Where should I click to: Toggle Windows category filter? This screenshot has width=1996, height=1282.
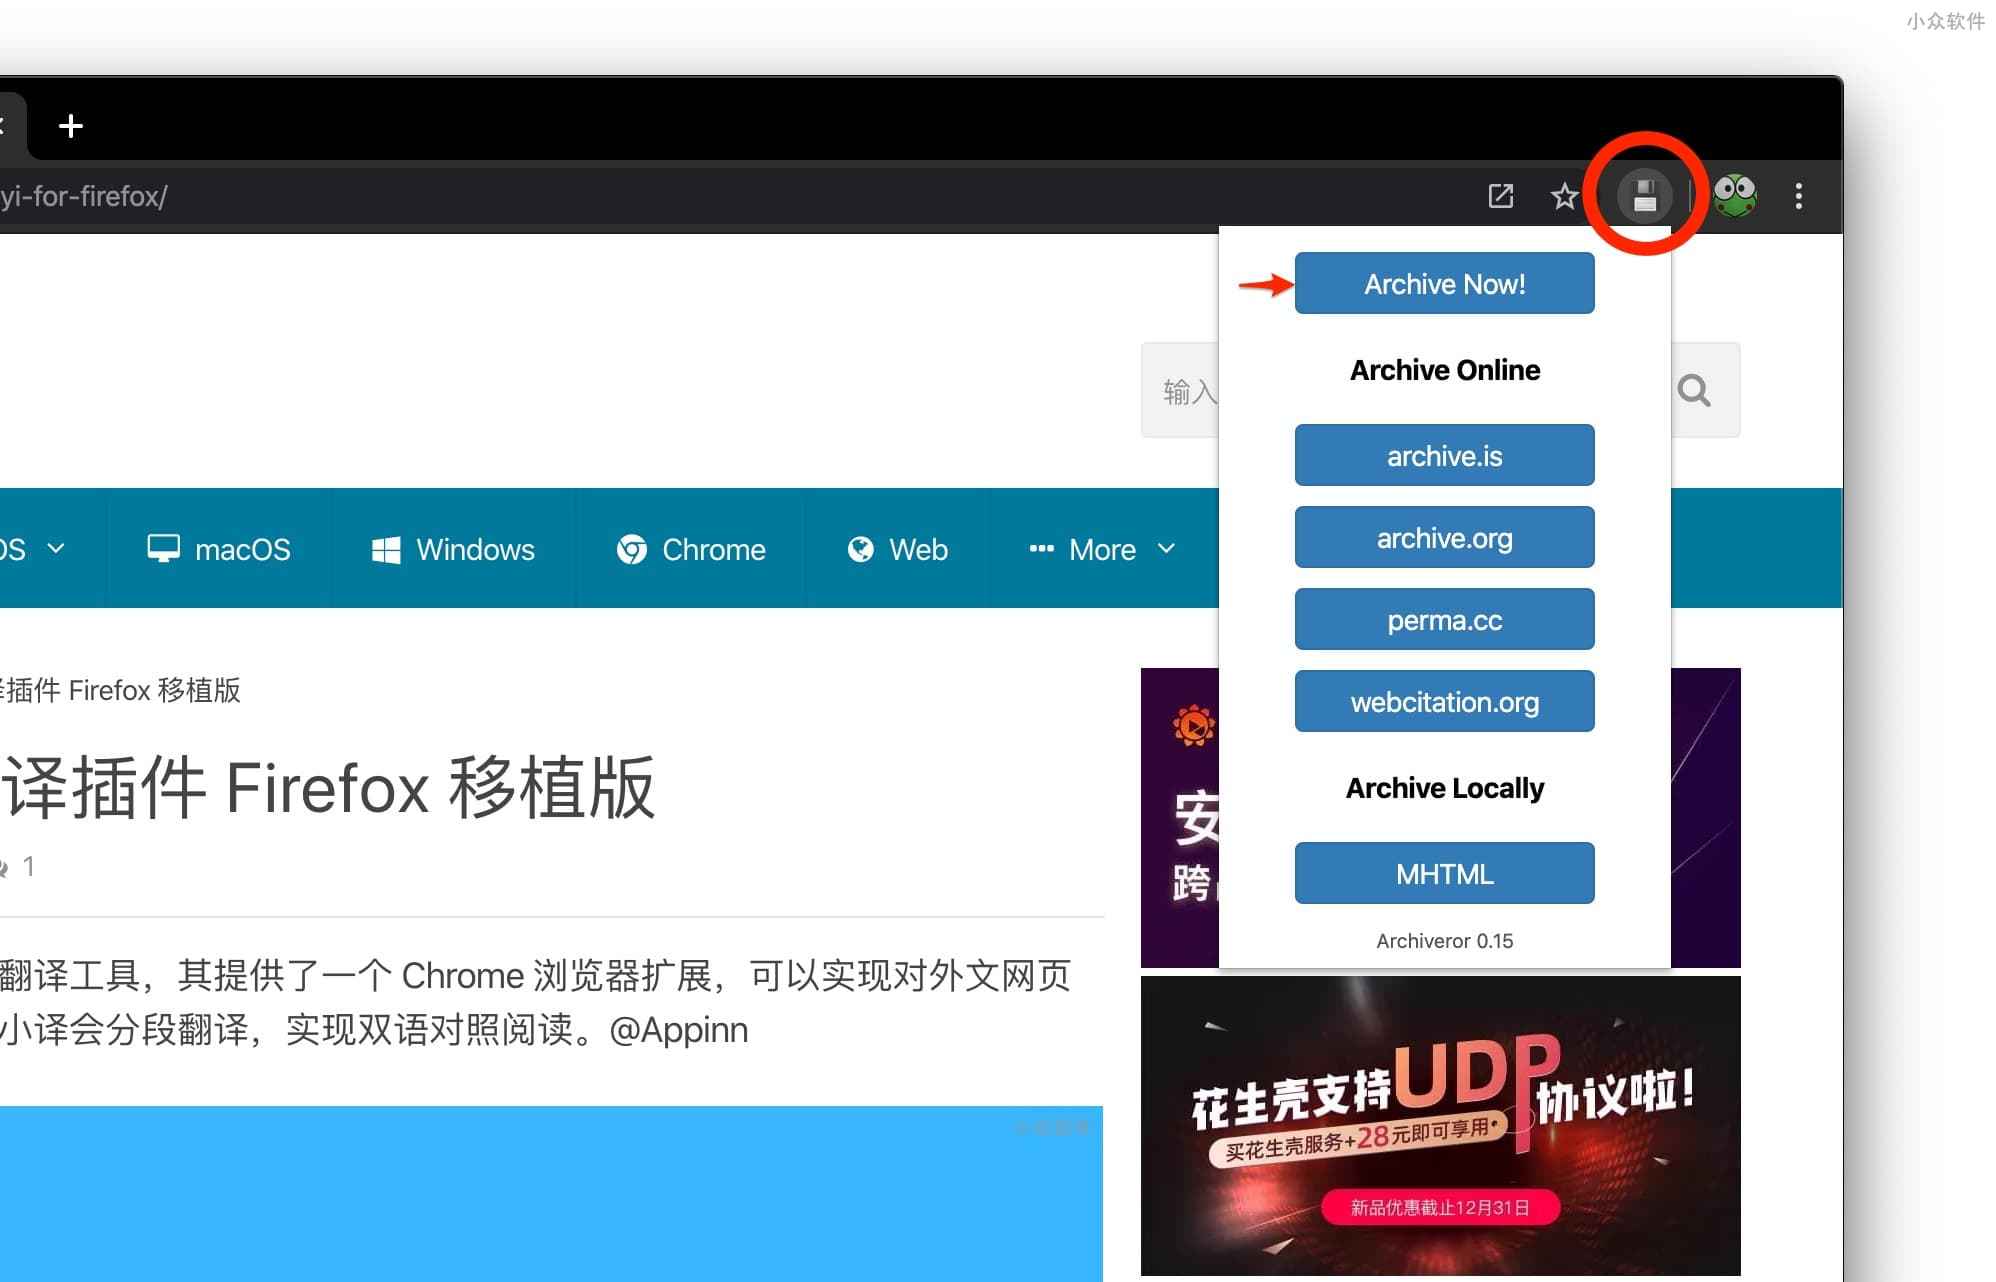(x=451, y=550)
